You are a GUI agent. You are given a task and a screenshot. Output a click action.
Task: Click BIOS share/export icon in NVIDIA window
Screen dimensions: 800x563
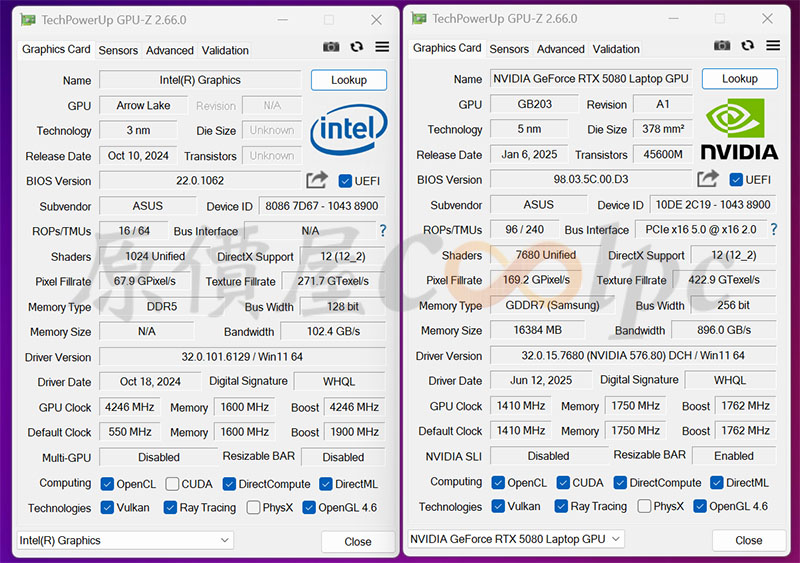pos(708,179)
